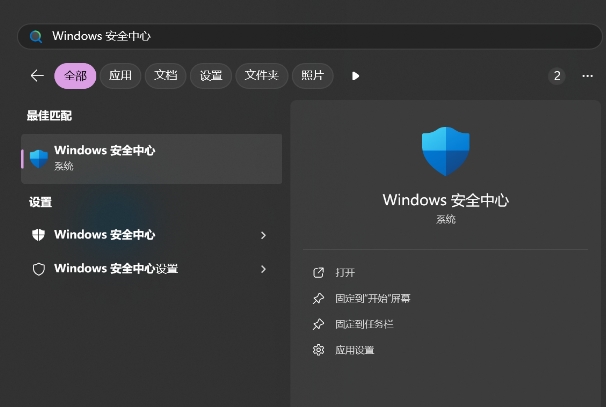Expand the chevron beside Windows 安全中心 under 设置
This screenshot has width=606, height=407.
tap(263, 235)
